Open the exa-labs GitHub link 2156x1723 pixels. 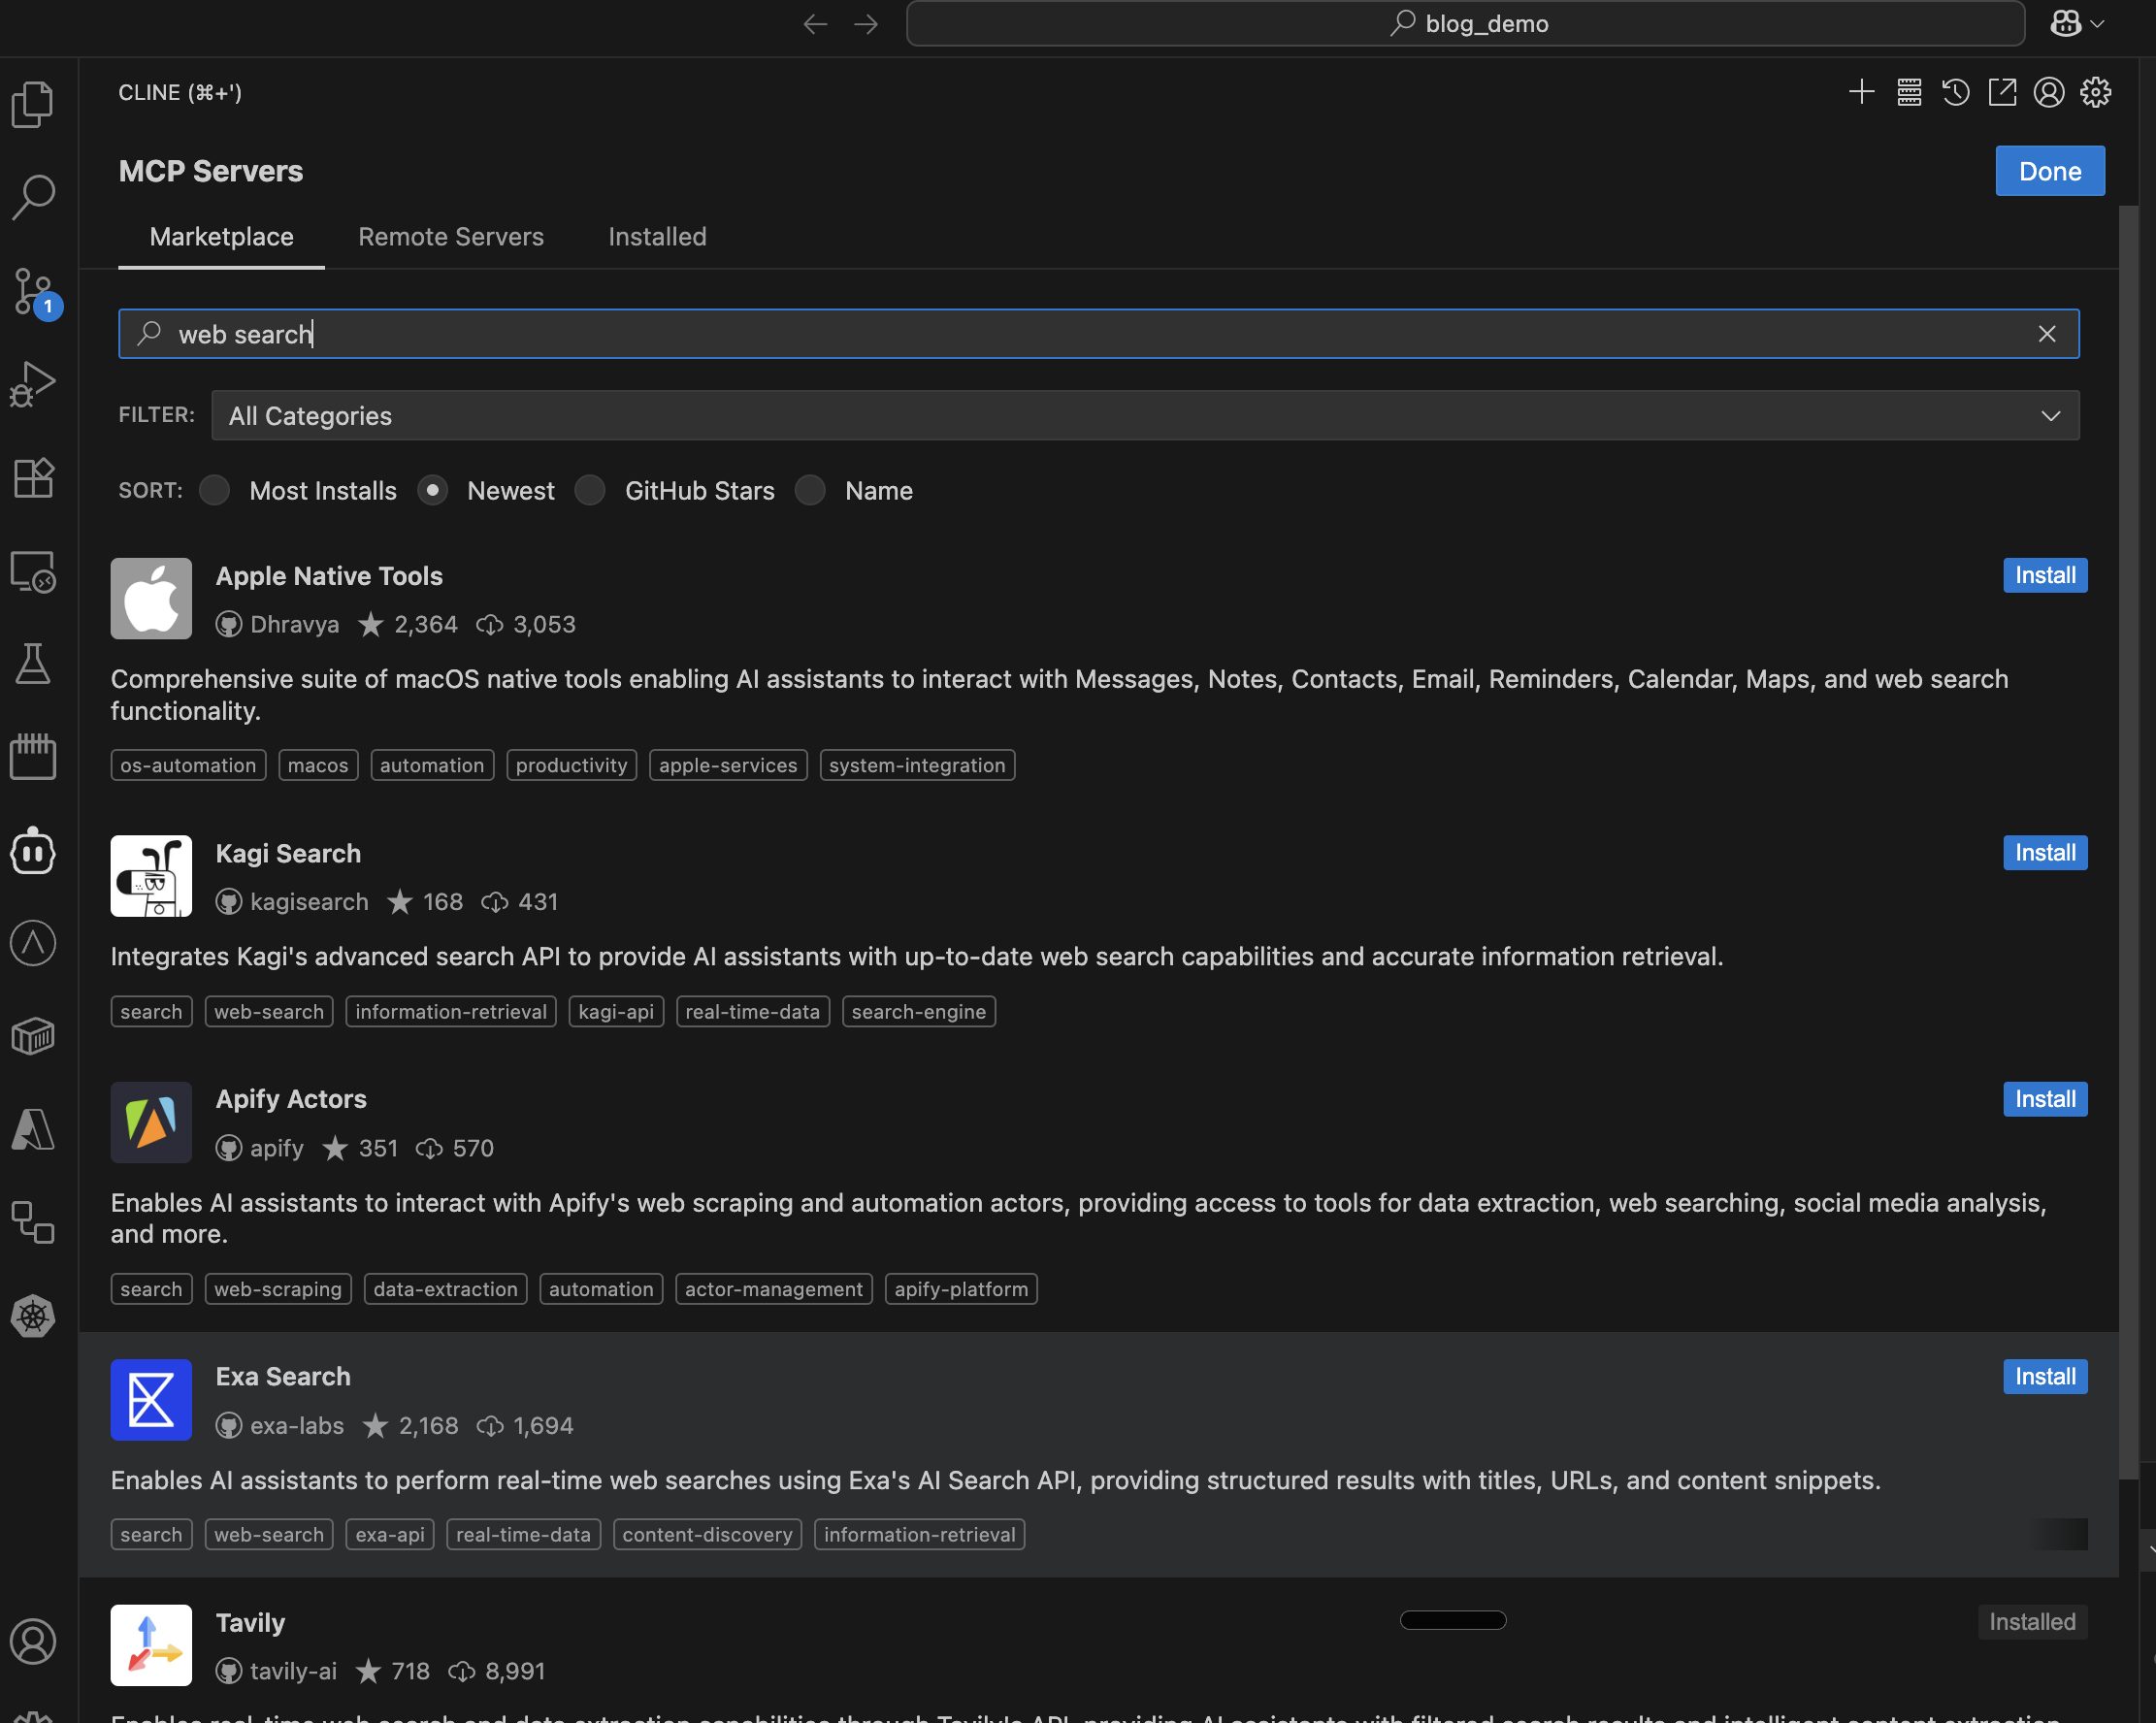(x=279, y=1426)
